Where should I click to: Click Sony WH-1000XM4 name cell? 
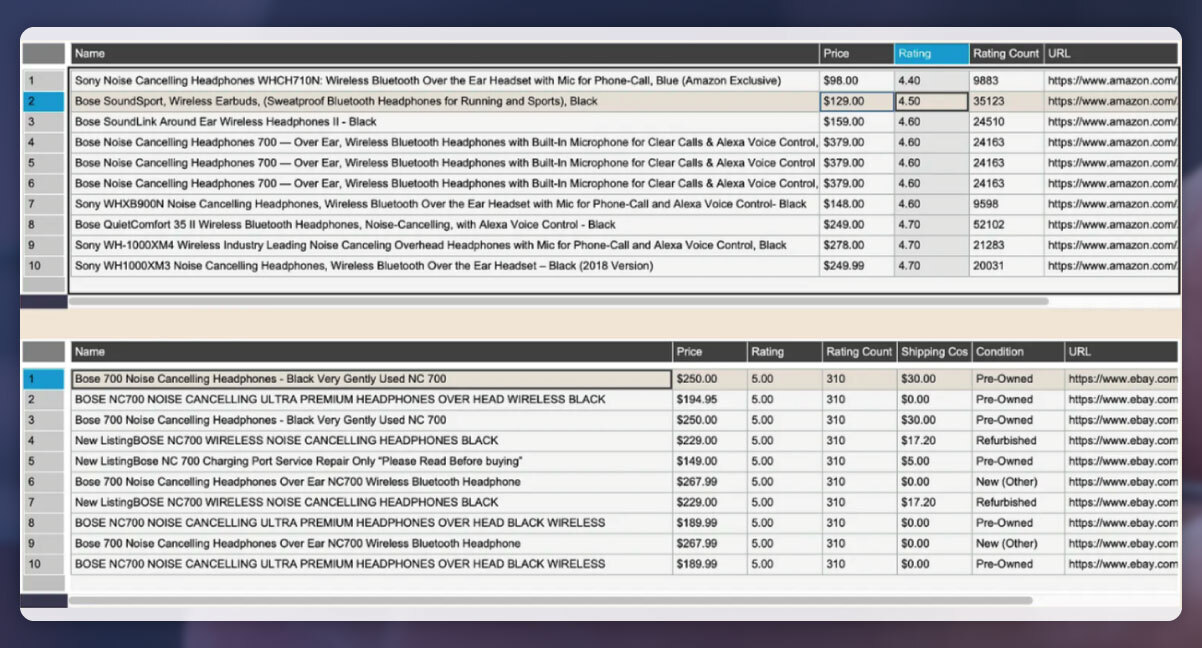(444, 245)
